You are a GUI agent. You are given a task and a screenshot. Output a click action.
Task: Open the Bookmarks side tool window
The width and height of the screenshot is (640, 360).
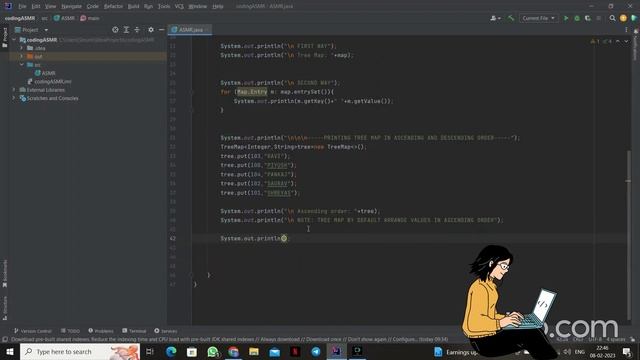[x=4, y=273]
